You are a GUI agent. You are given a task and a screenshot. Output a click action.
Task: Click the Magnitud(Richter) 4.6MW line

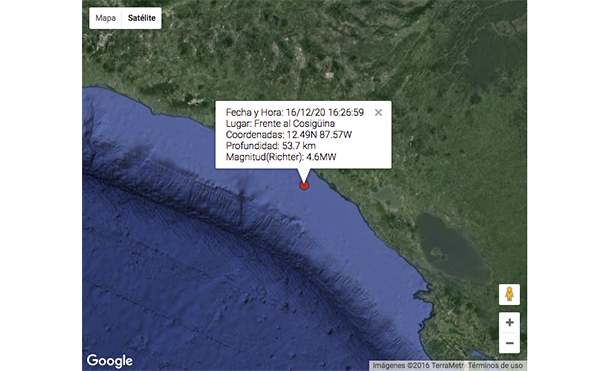tap(281, 157)
